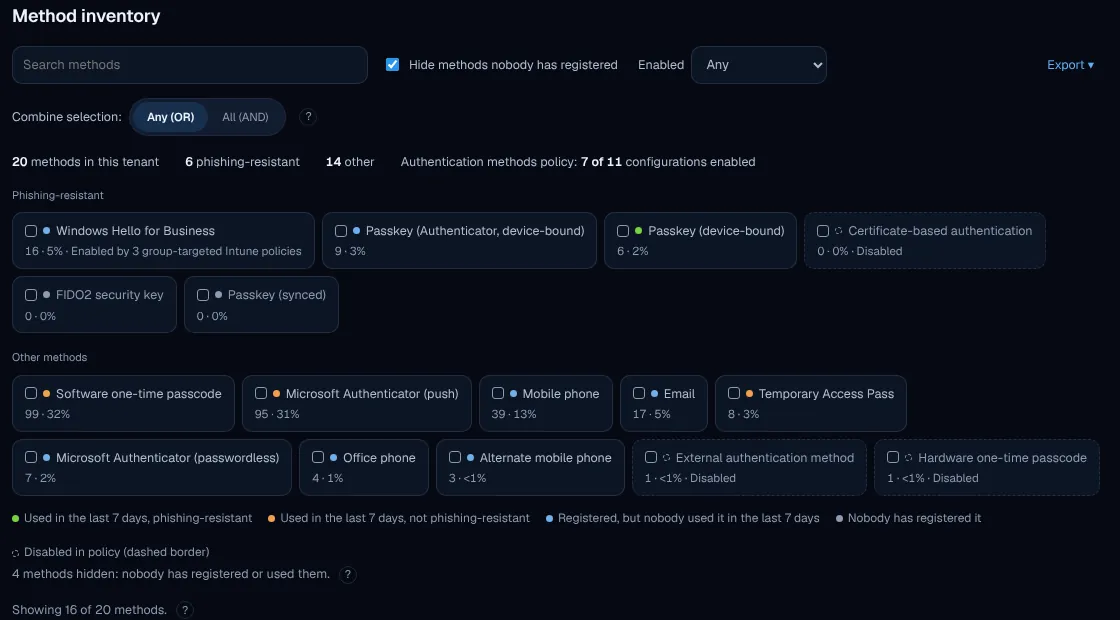
Task: Click the '95 · 31%' usage value
Action: [x=277, y=414]
